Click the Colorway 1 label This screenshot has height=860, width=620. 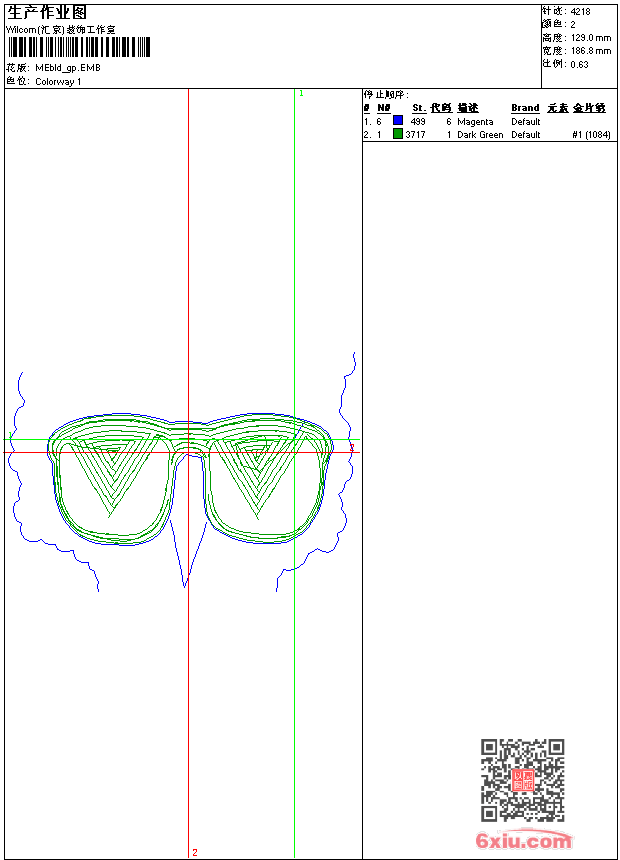coord(58,82)
